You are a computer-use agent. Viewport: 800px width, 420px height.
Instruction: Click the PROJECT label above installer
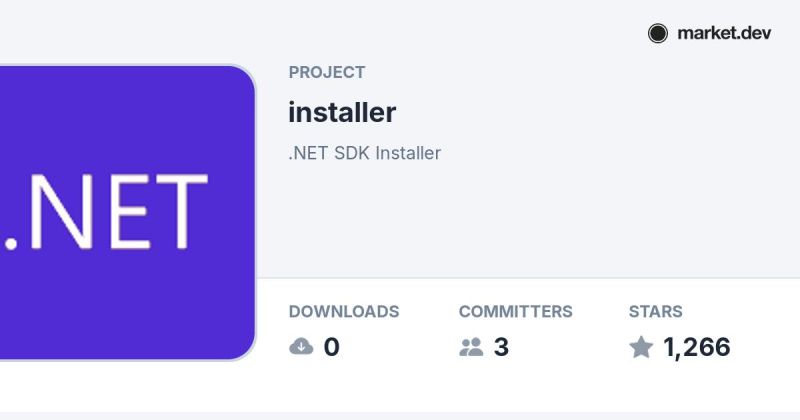coord(327,72)
